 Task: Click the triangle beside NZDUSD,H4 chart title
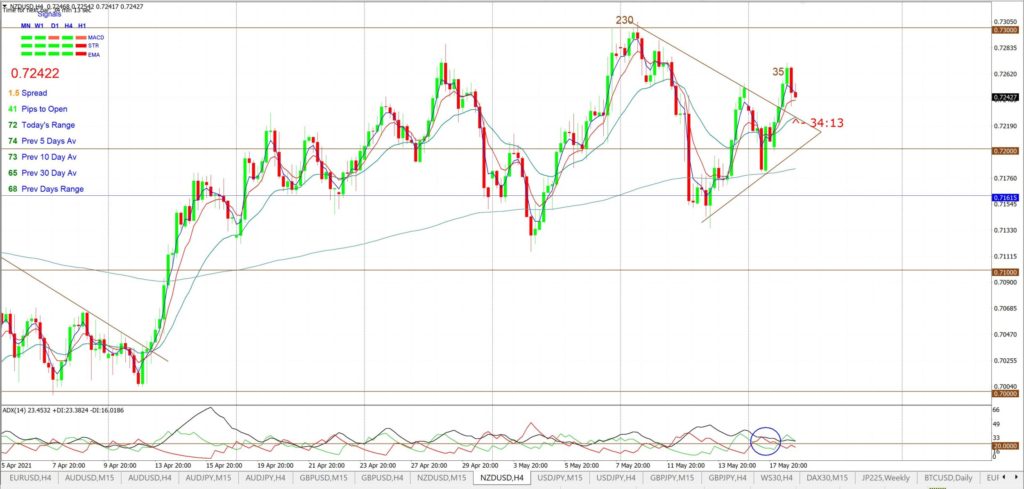pos(5,7)
